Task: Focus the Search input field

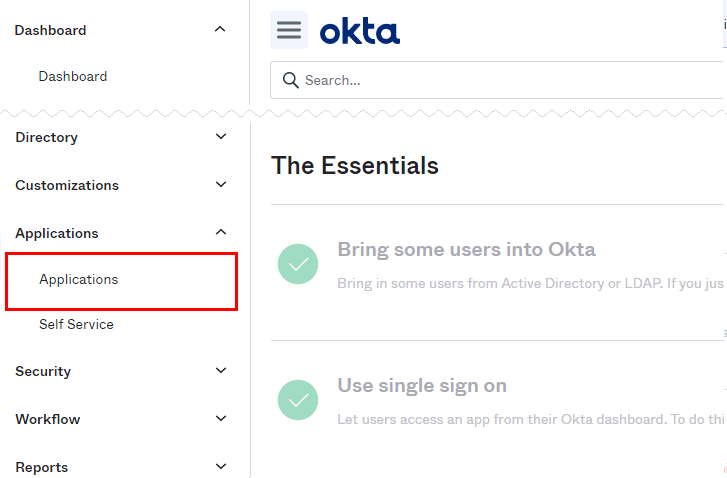Action: click(498, 80)
